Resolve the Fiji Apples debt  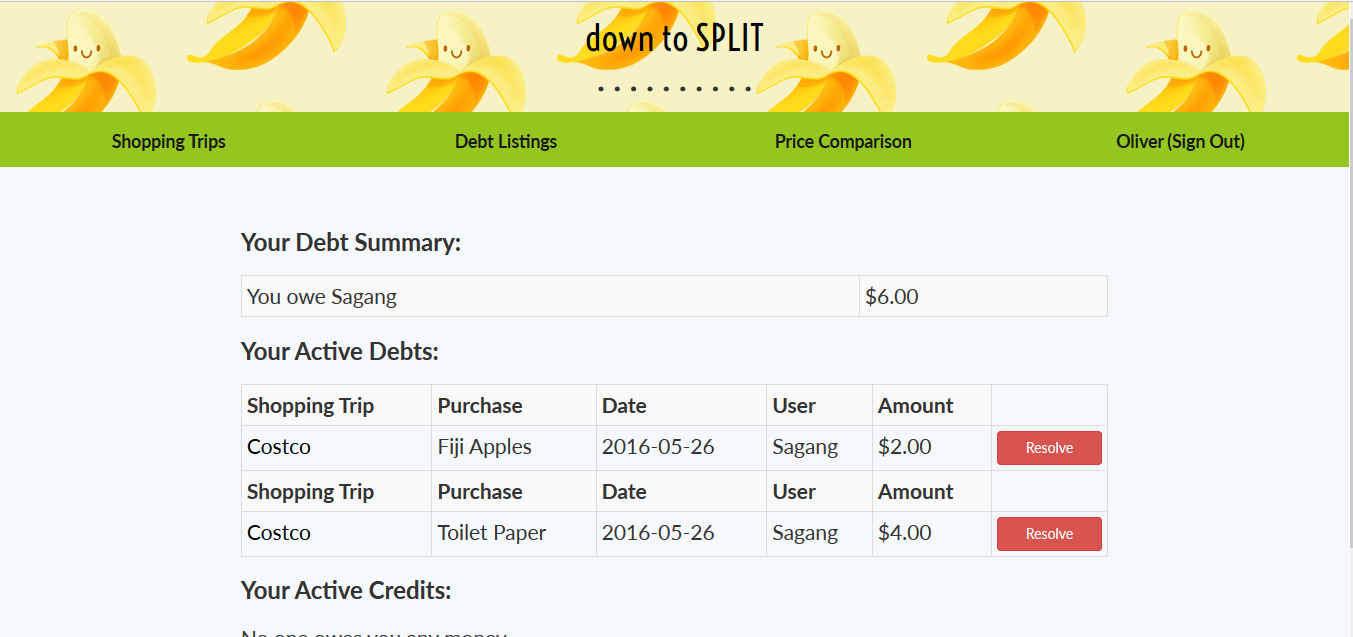pyautogui.click(x=1049, y=448)
